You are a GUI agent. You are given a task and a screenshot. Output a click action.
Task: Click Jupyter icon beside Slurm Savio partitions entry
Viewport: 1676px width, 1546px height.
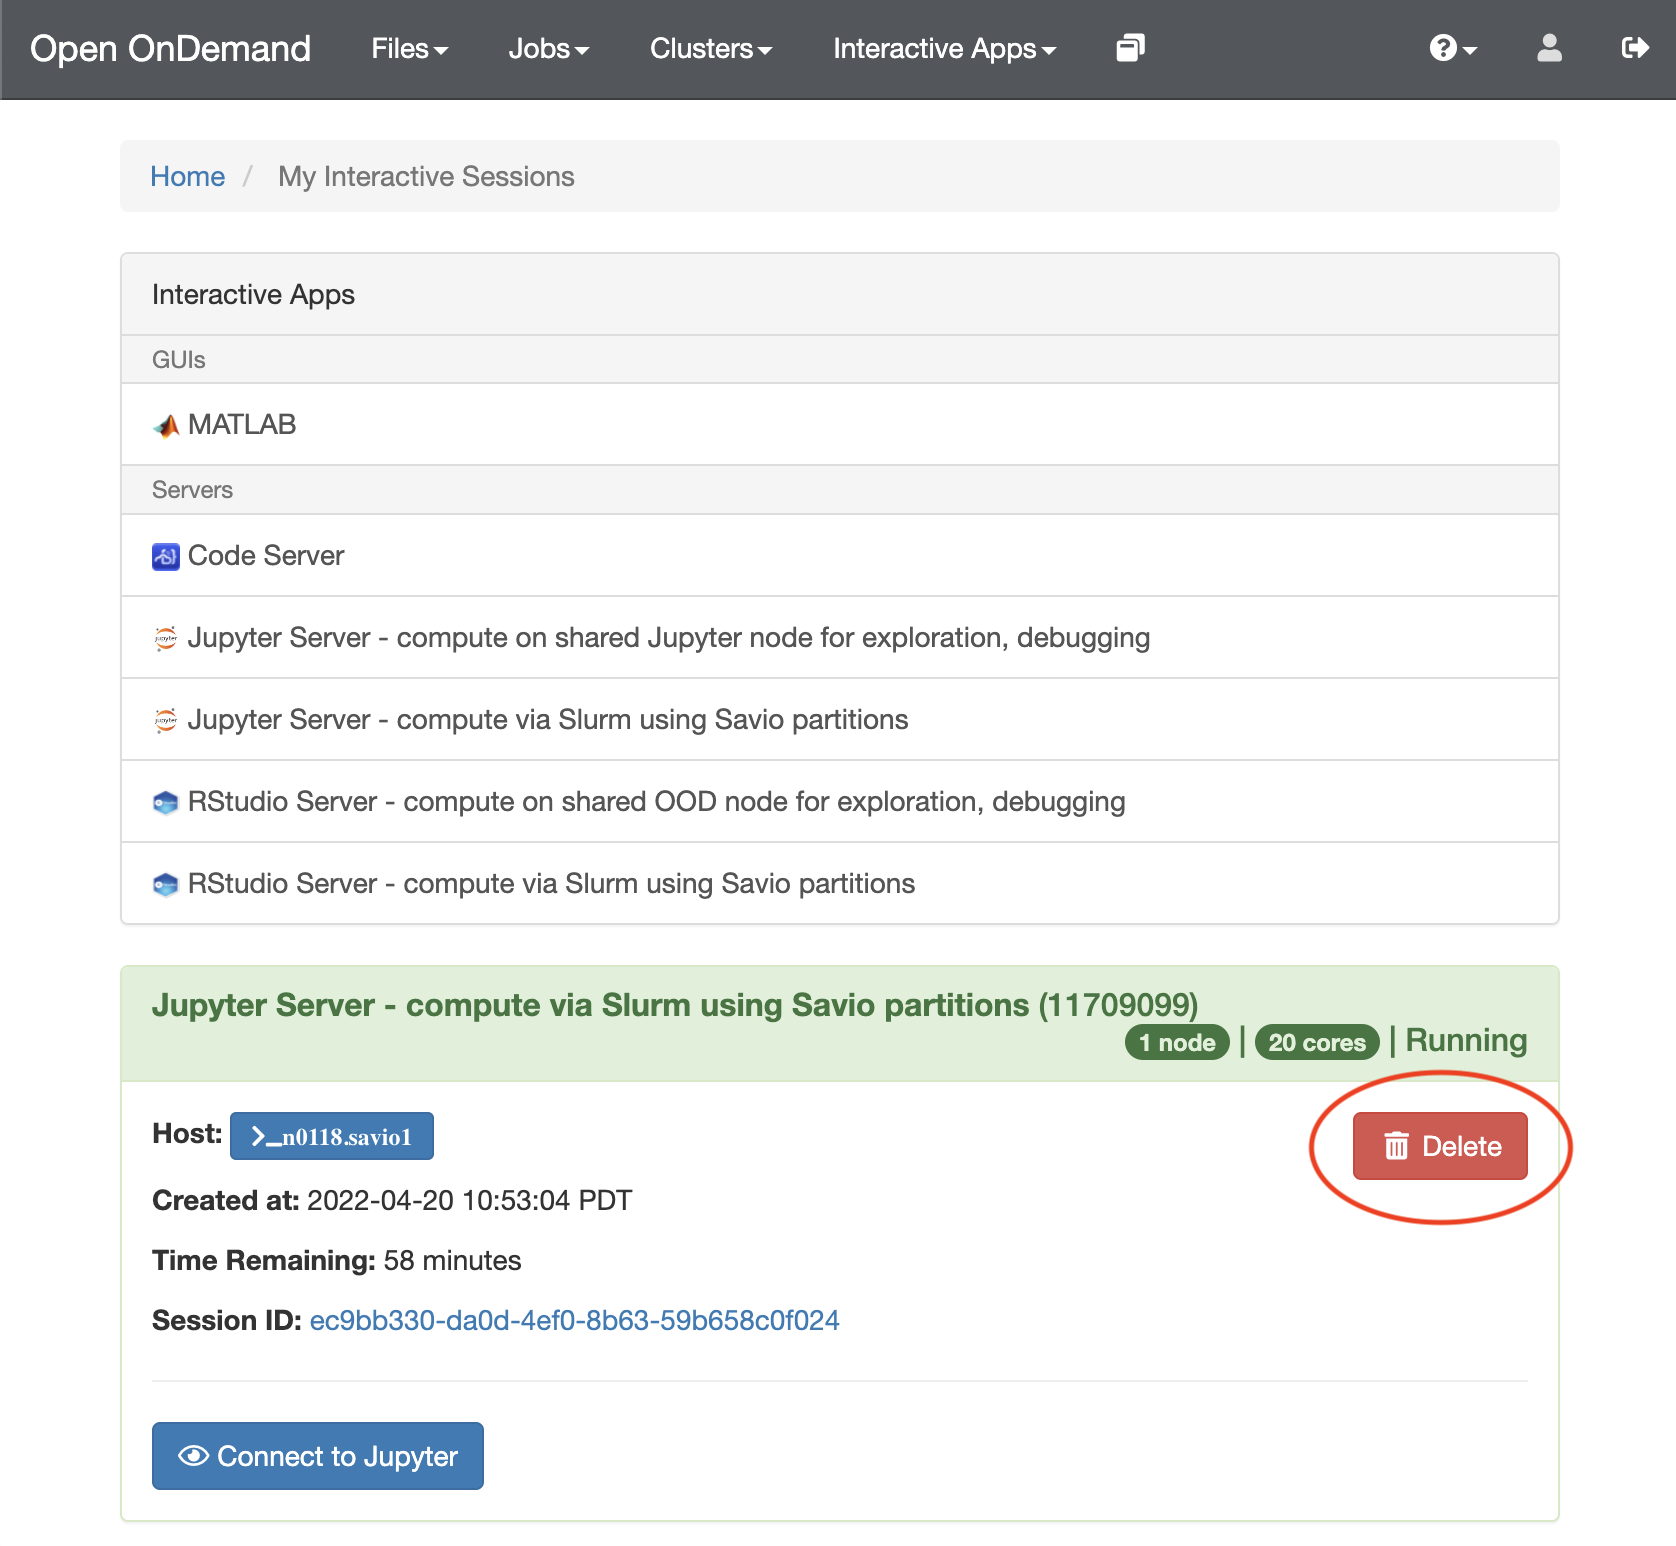(x=166, y=720)
